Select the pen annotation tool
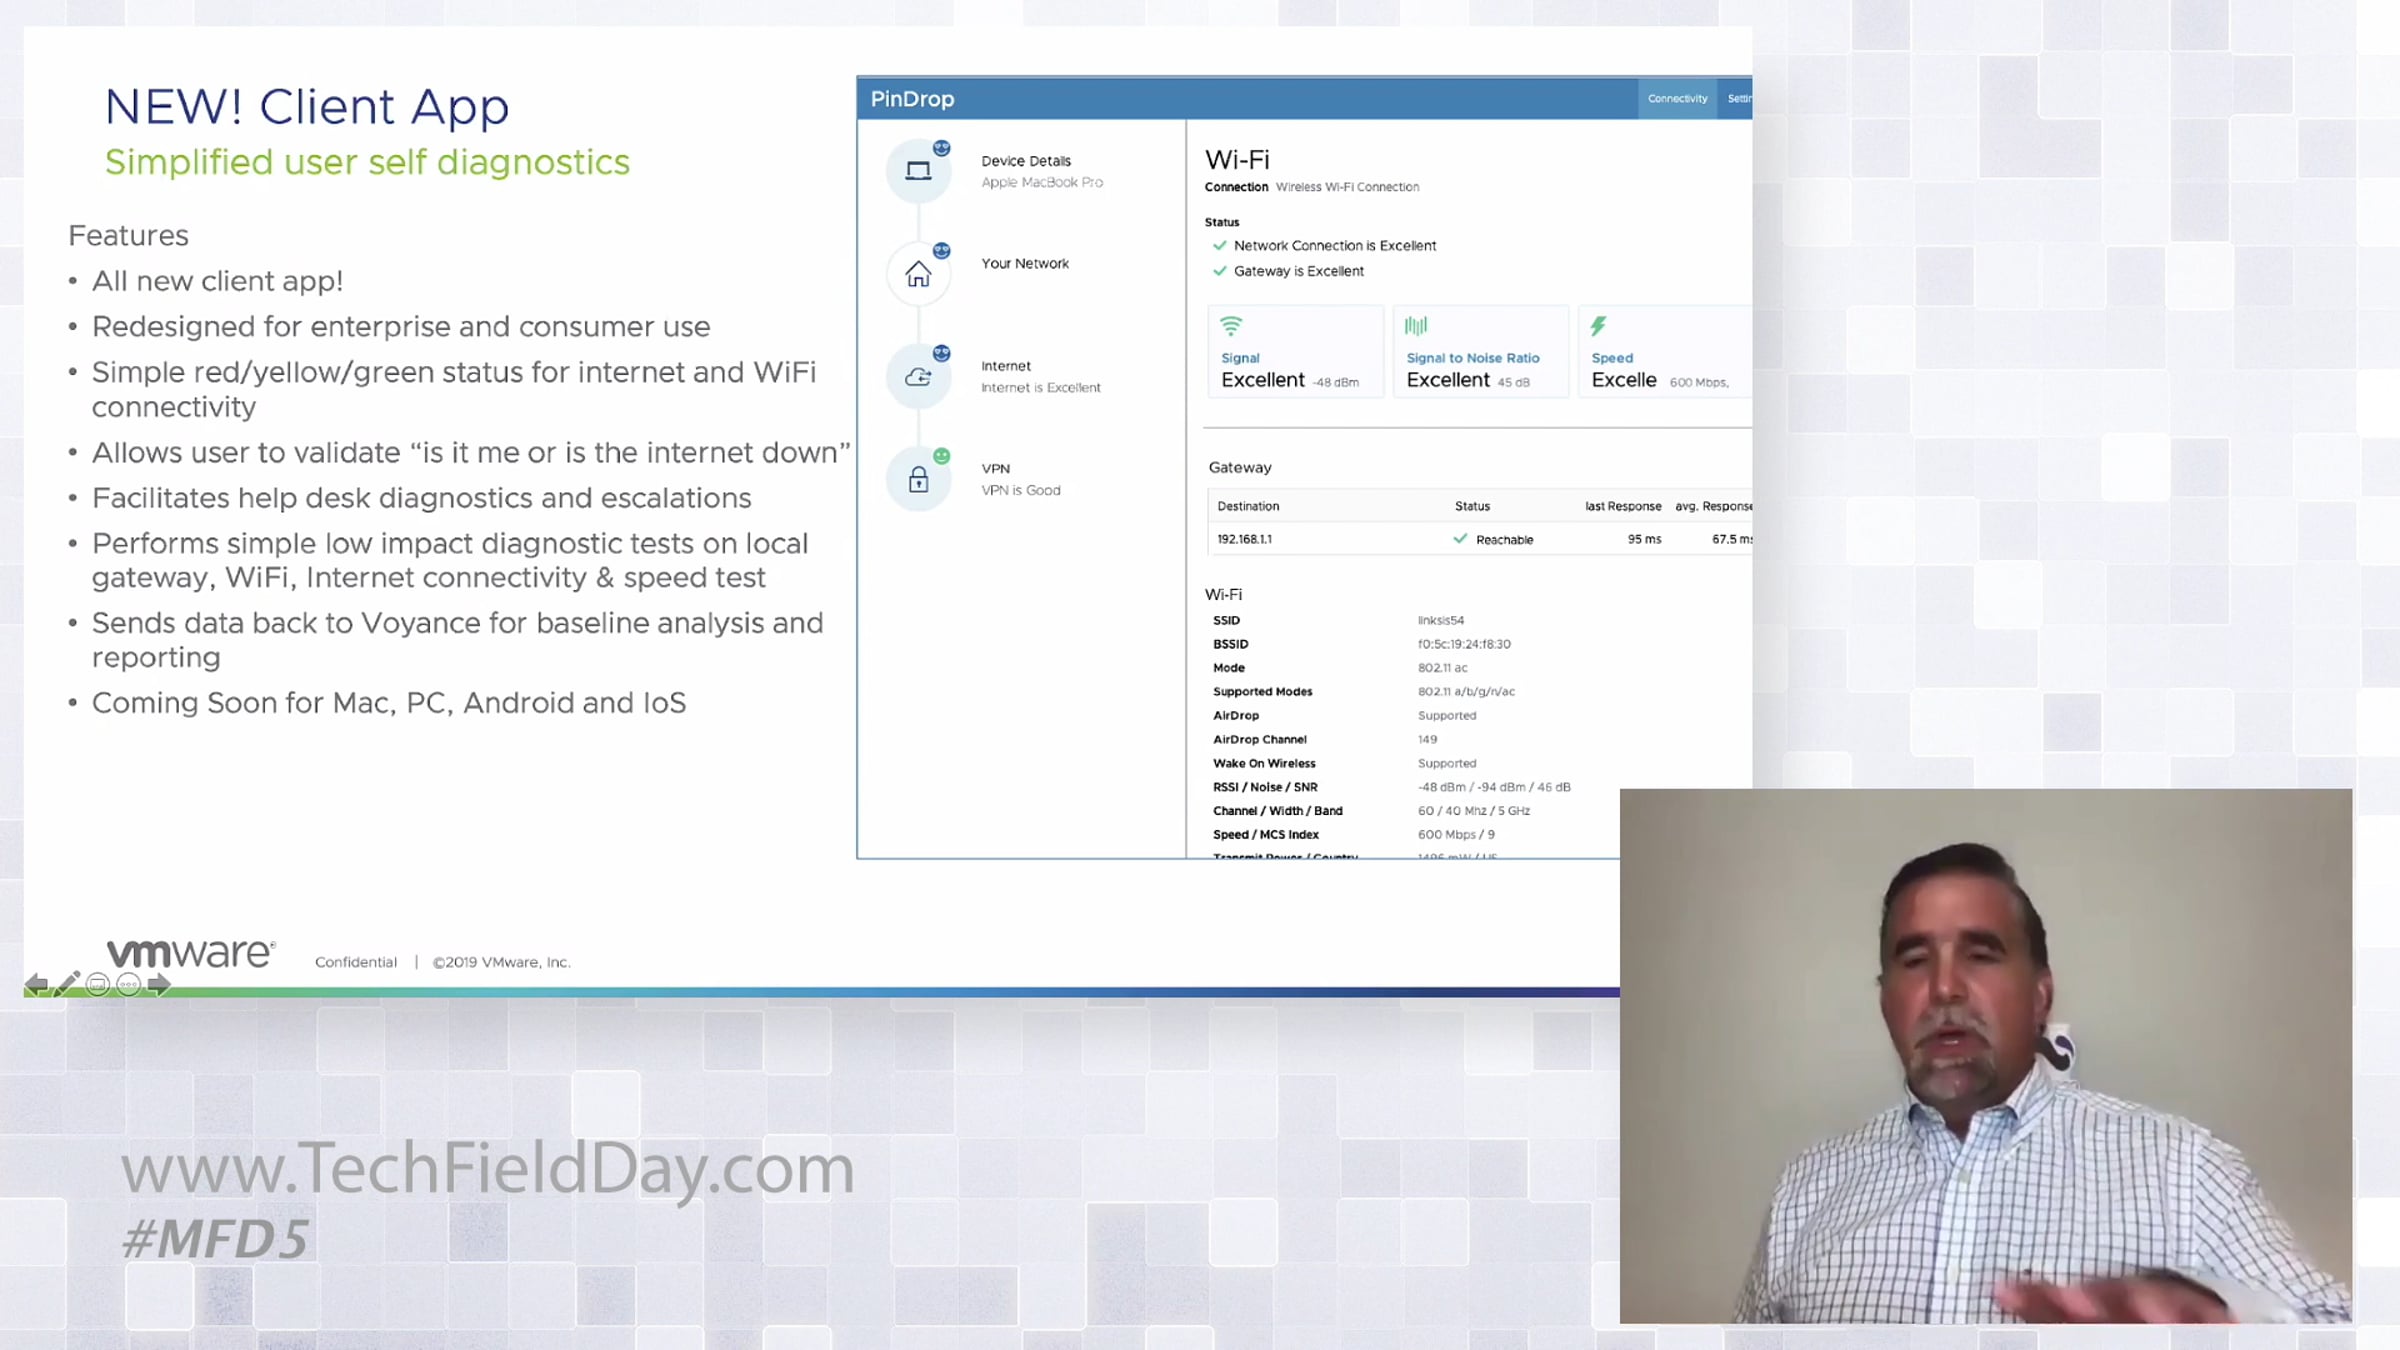The image size is (2400, 1350). 67,984
